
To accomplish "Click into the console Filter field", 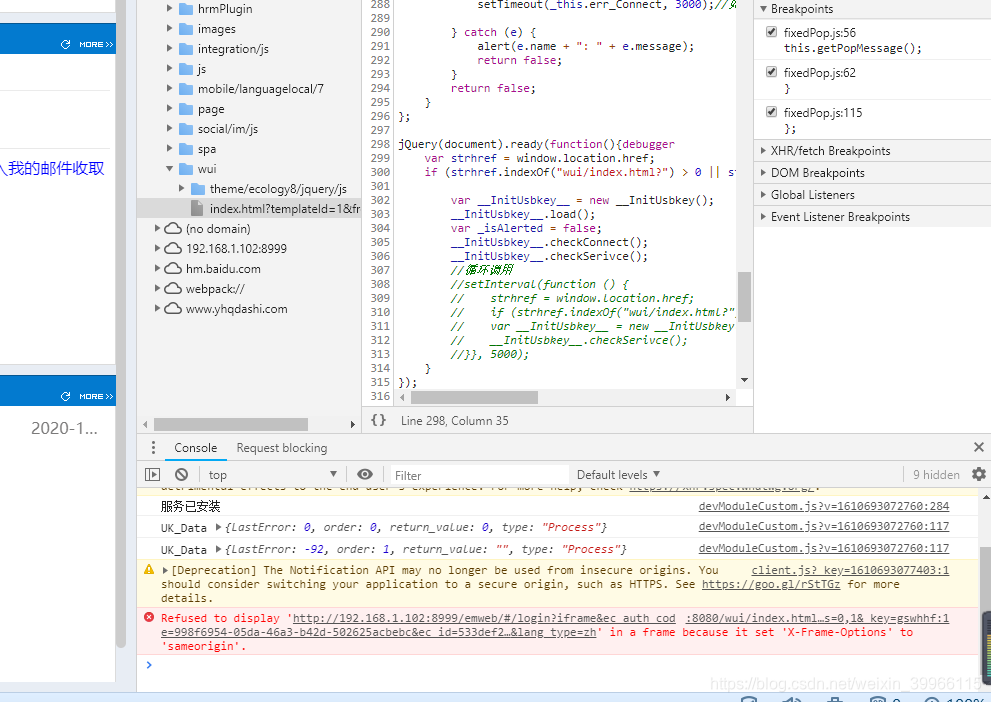I will [x=479, y=475].
